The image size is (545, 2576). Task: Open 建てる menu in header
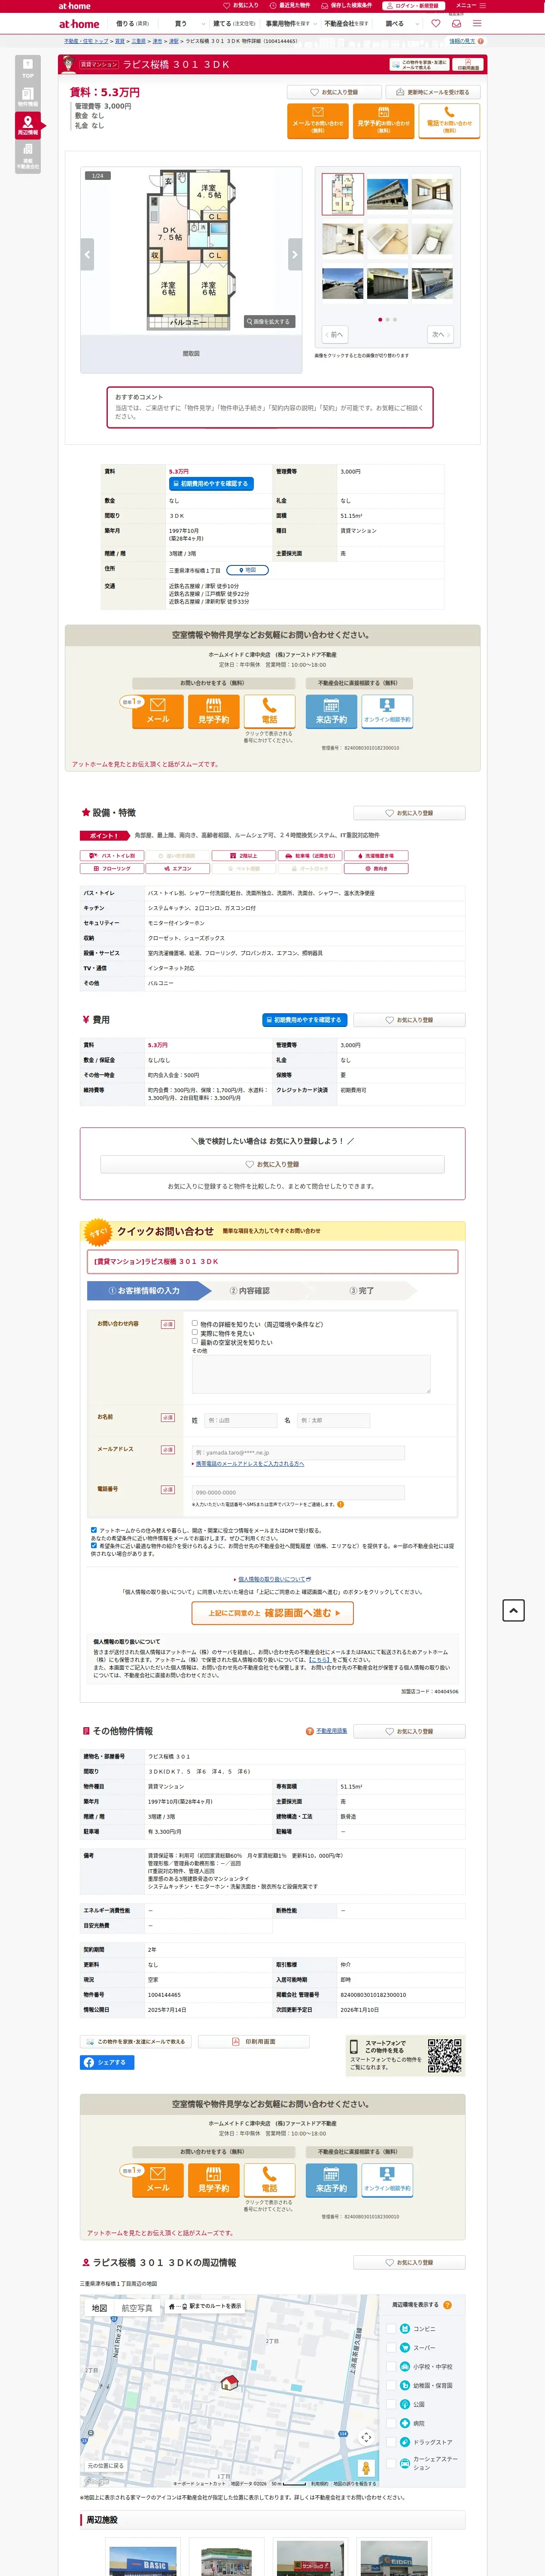click(x=234, y=23)
